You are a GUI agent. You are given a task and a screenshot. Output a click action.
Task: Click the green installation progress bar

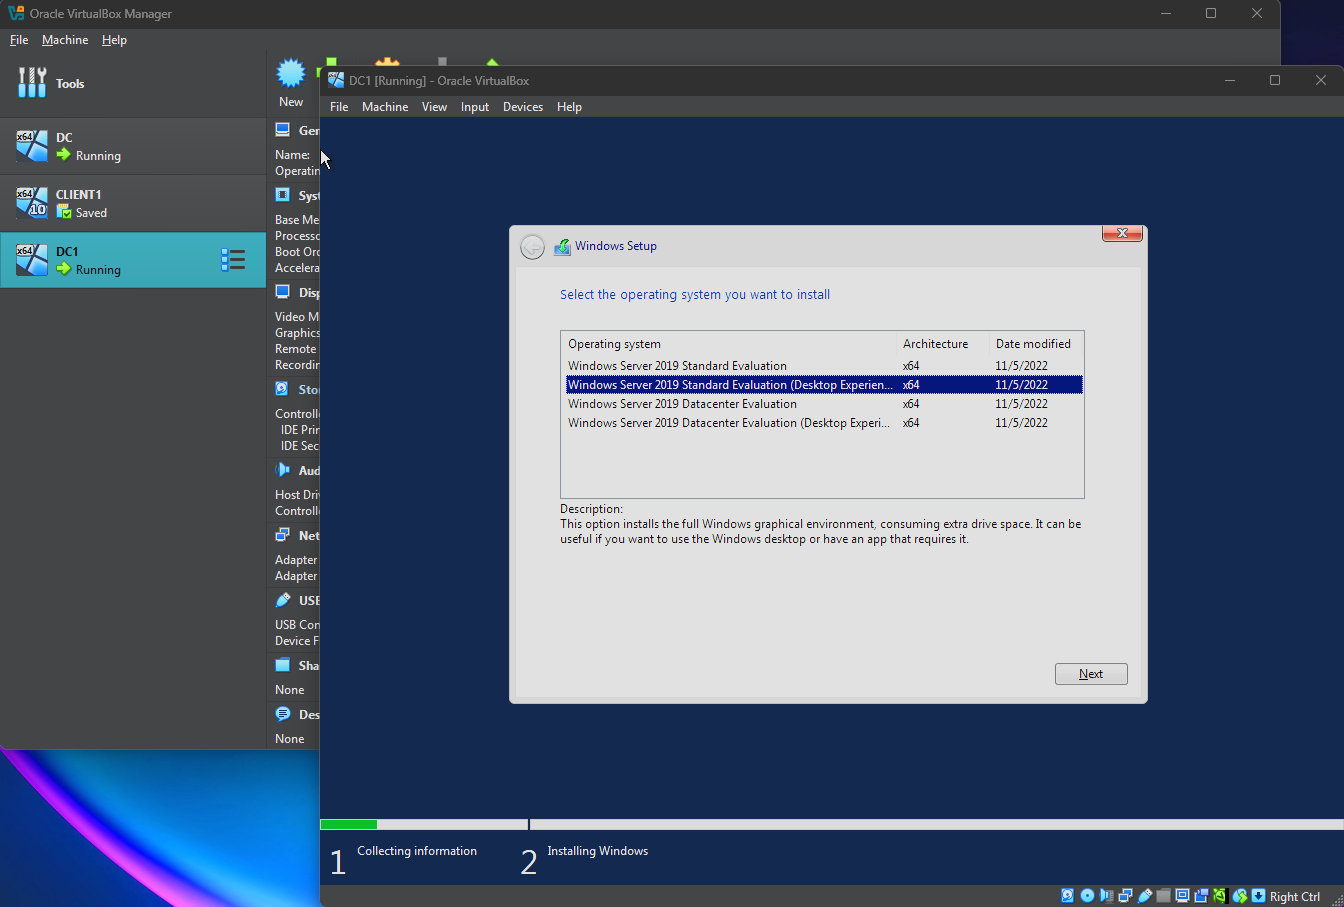[x=348, y=825]
